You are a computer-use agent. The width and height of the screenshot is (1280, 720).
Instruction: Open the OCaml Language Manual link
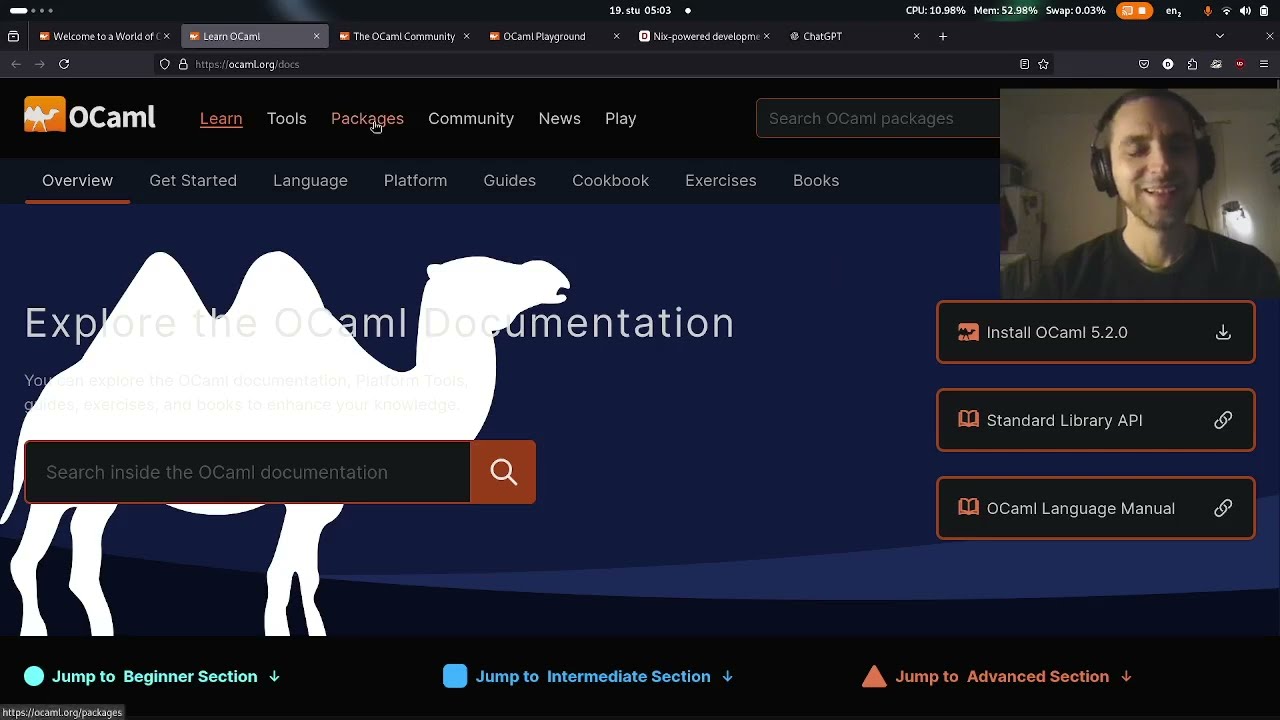(x=1095, y=508)
